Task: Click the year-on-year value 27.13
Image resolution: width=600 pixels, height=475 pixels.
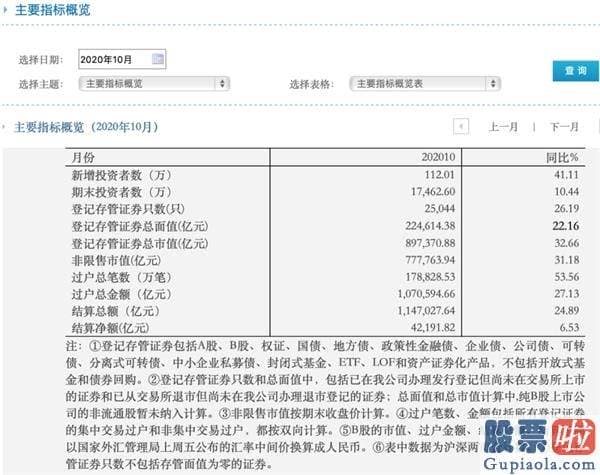Action: (x=567, y=294)
